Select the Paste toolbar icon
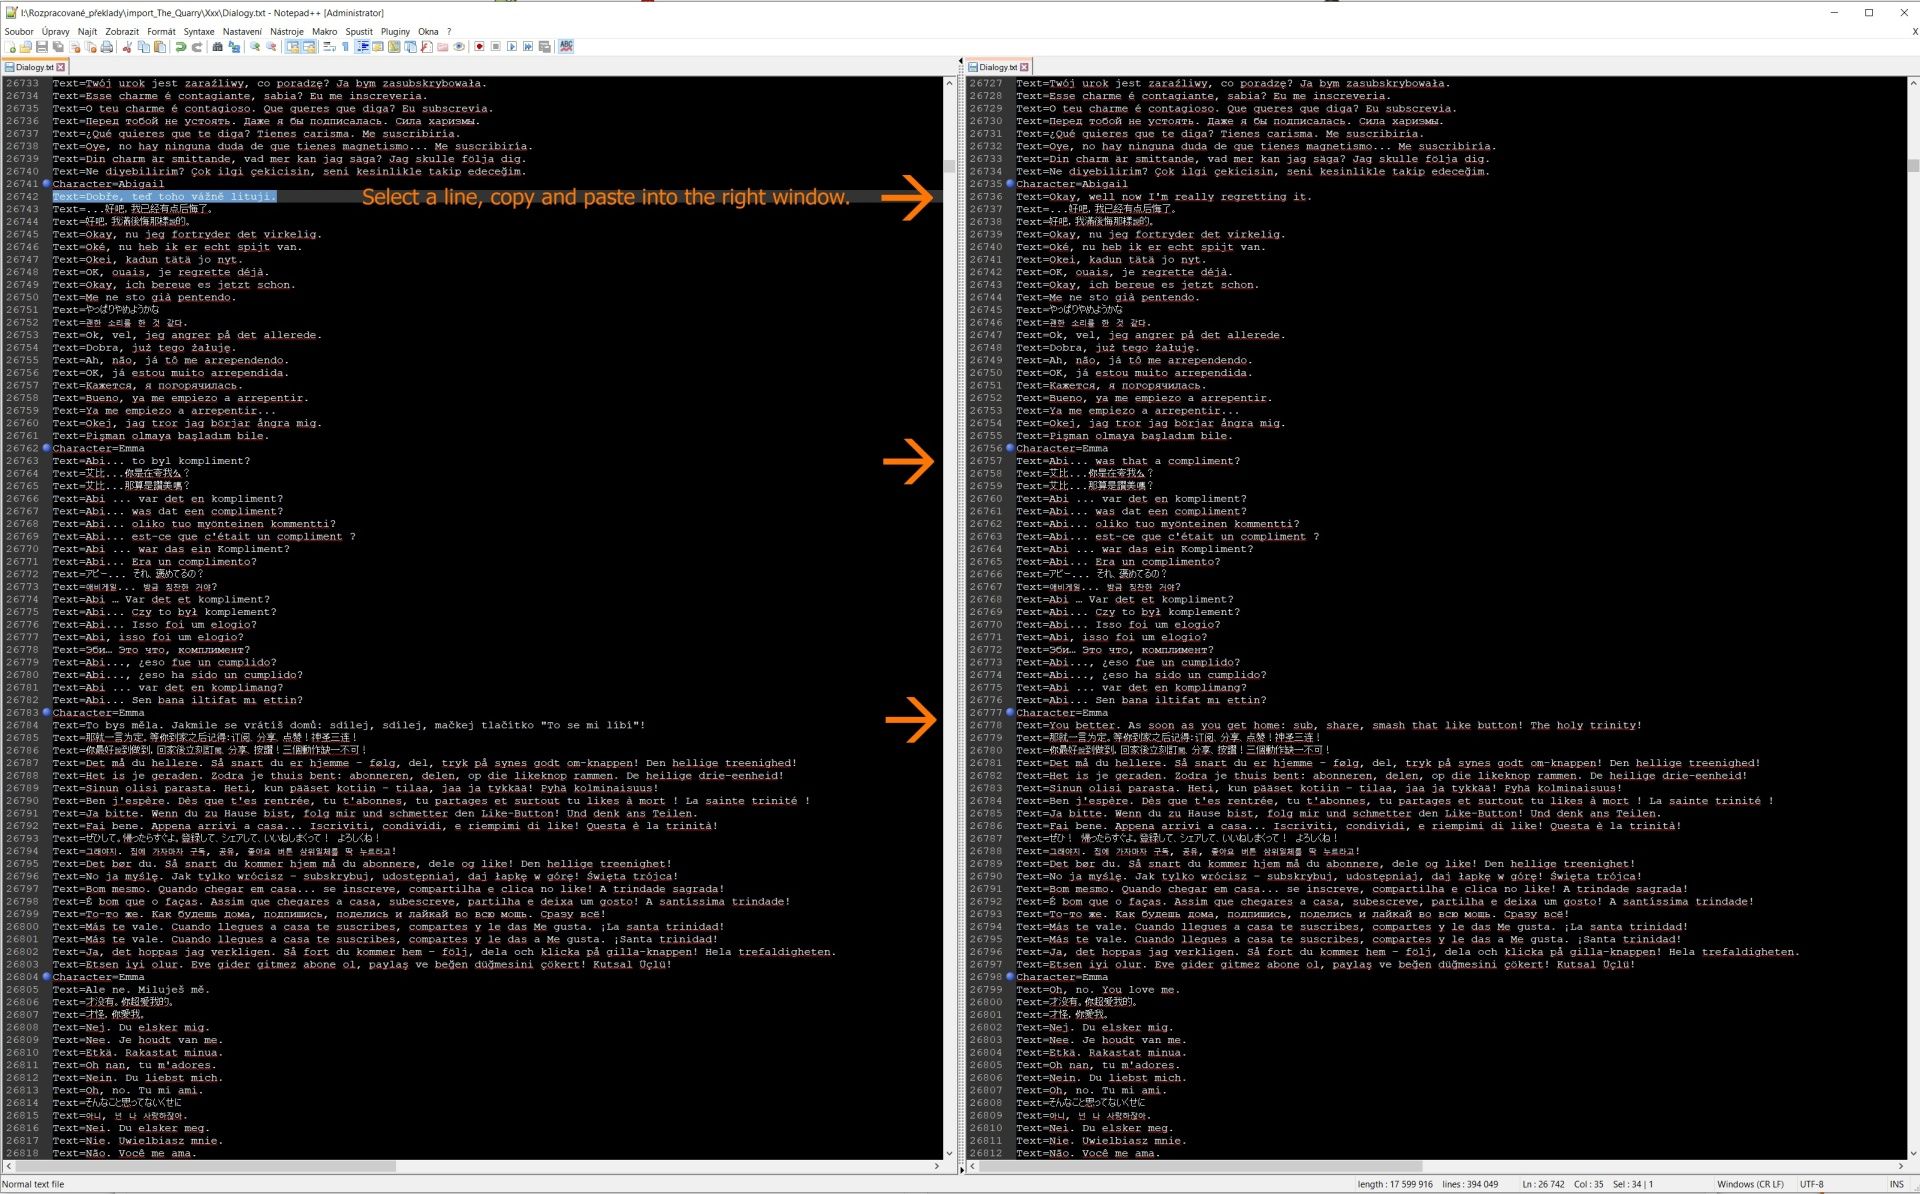This screenshot has height=1194, width=1920. coord(160,47)
